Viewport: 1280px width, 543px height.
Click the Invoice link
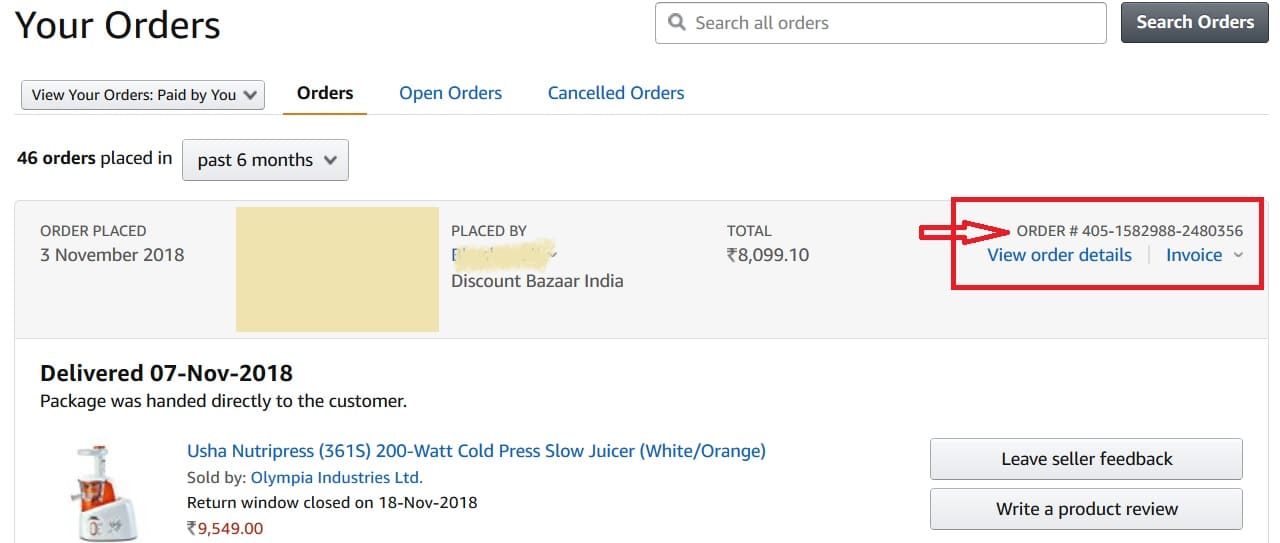1194,255
